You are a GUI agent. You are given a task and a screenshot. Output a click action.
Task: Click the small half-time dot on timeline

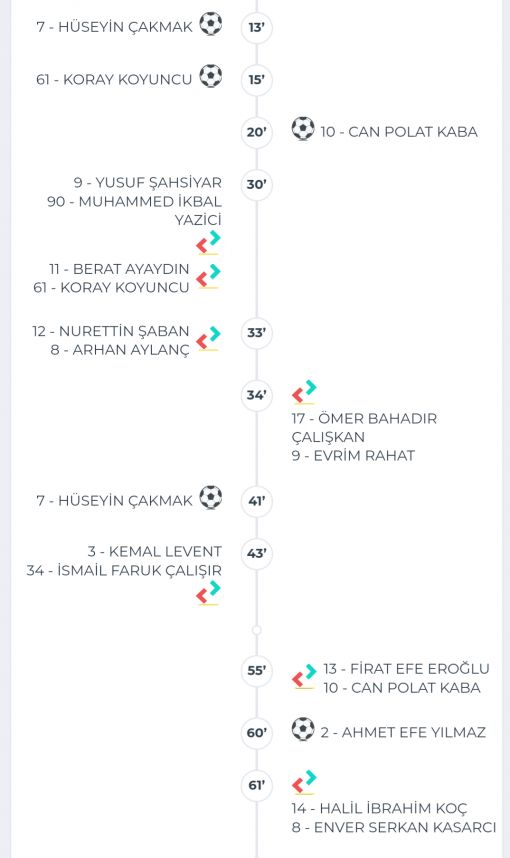[x=257, y=630]
